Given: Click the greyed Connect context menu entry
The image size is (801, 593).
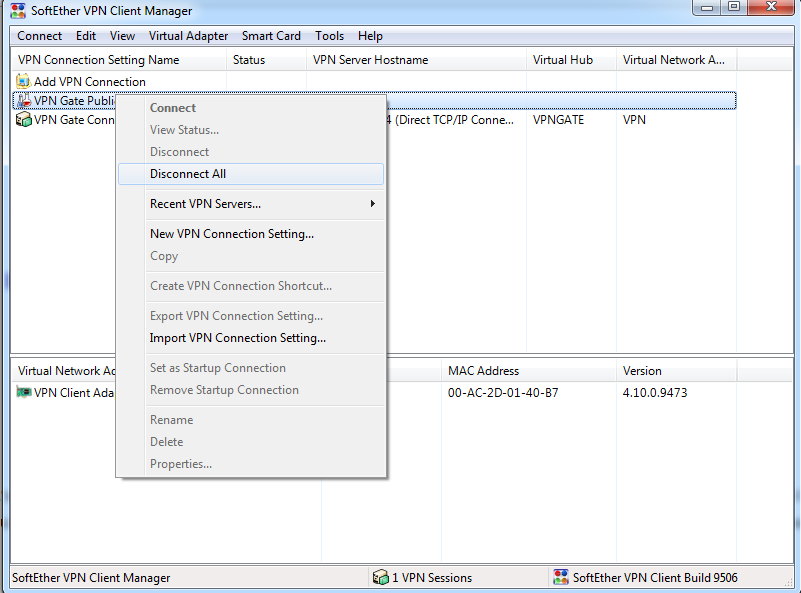Looking at the screenshot, I should (x=251, y=108).
